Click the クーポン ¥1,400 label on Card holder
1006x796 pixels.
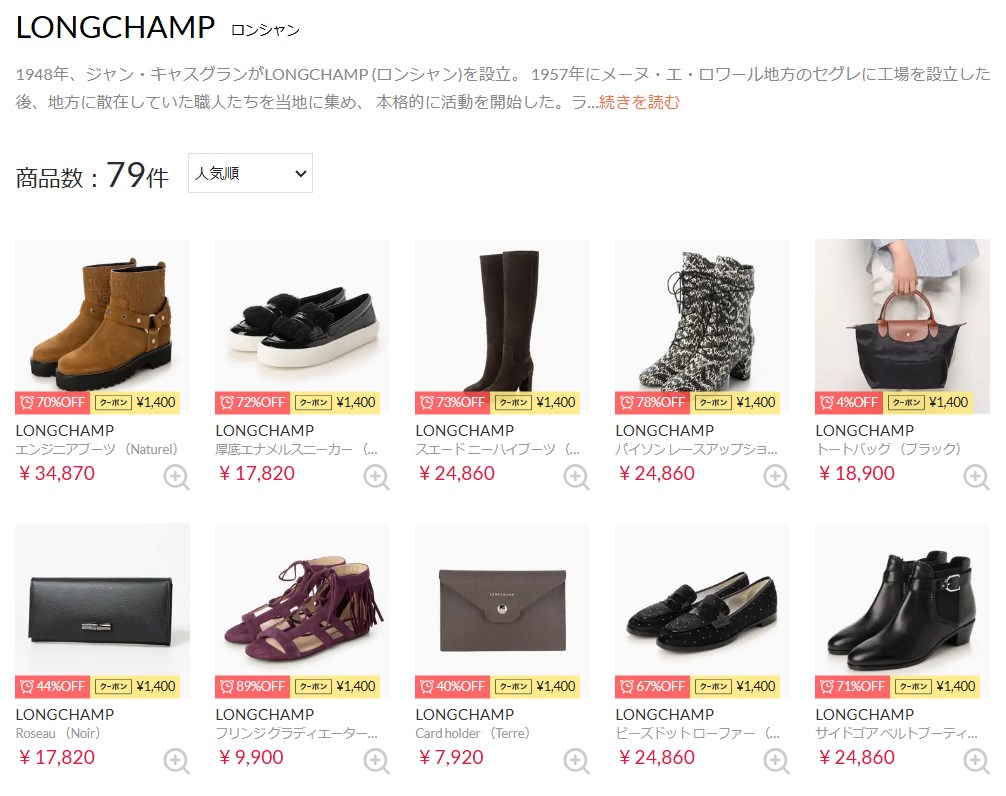point(535,686)
